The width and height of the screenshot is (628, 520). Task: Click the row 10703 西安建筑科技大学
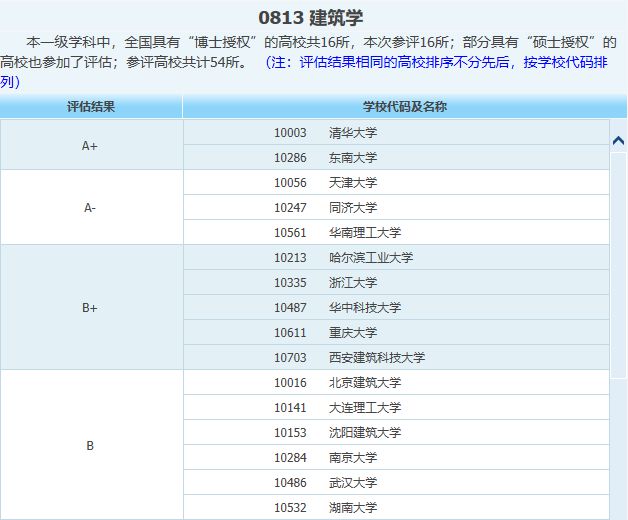396,357
